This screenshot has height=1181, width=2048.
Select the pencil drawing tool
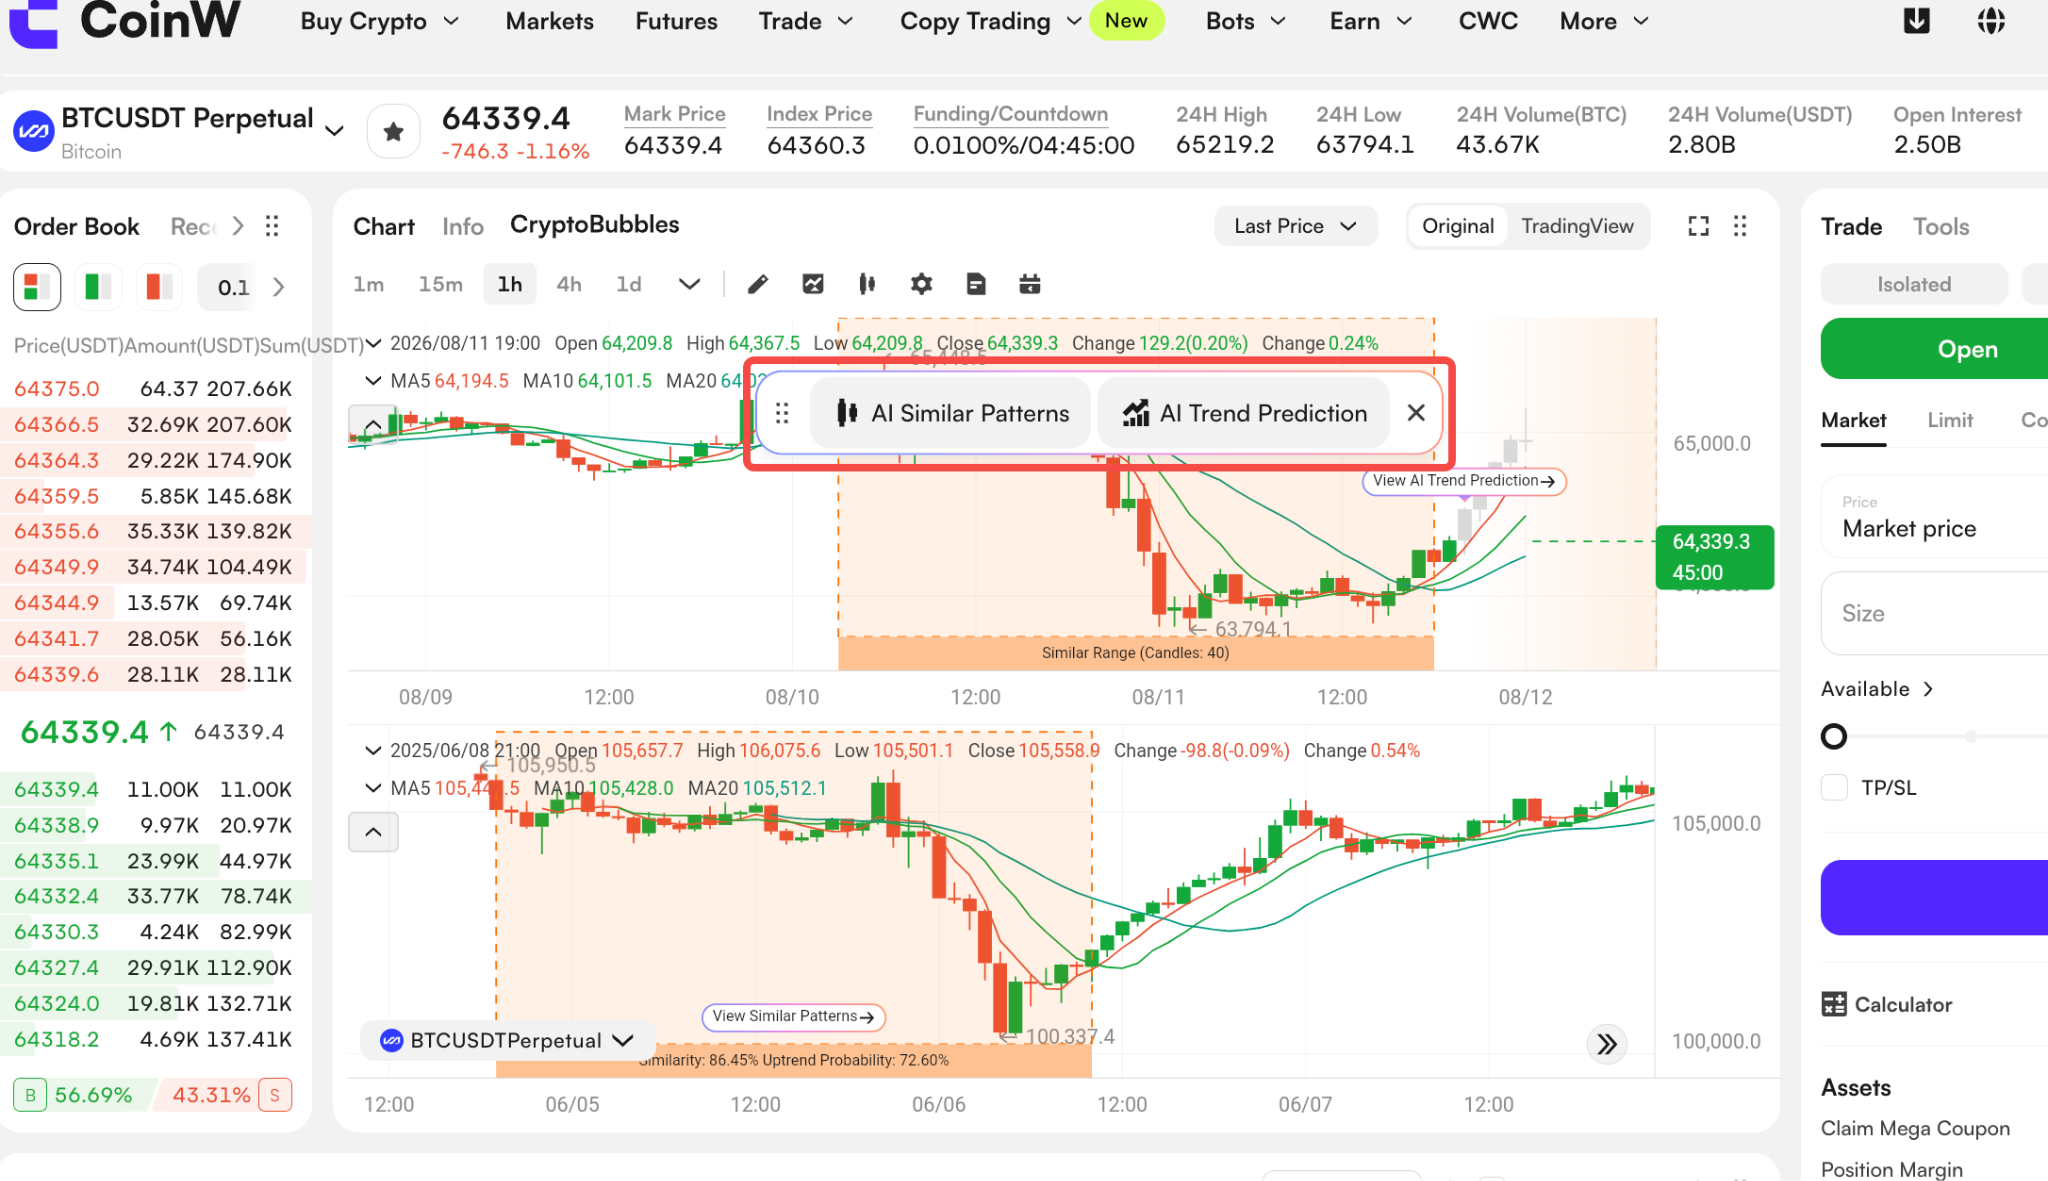(x=758, y=285)
